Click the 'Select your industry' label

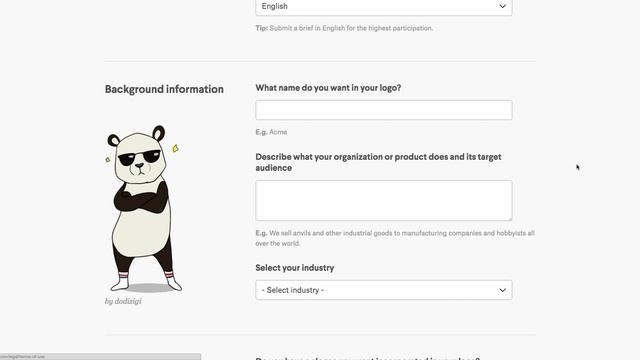pyautogui.click(x=295, y=268)
